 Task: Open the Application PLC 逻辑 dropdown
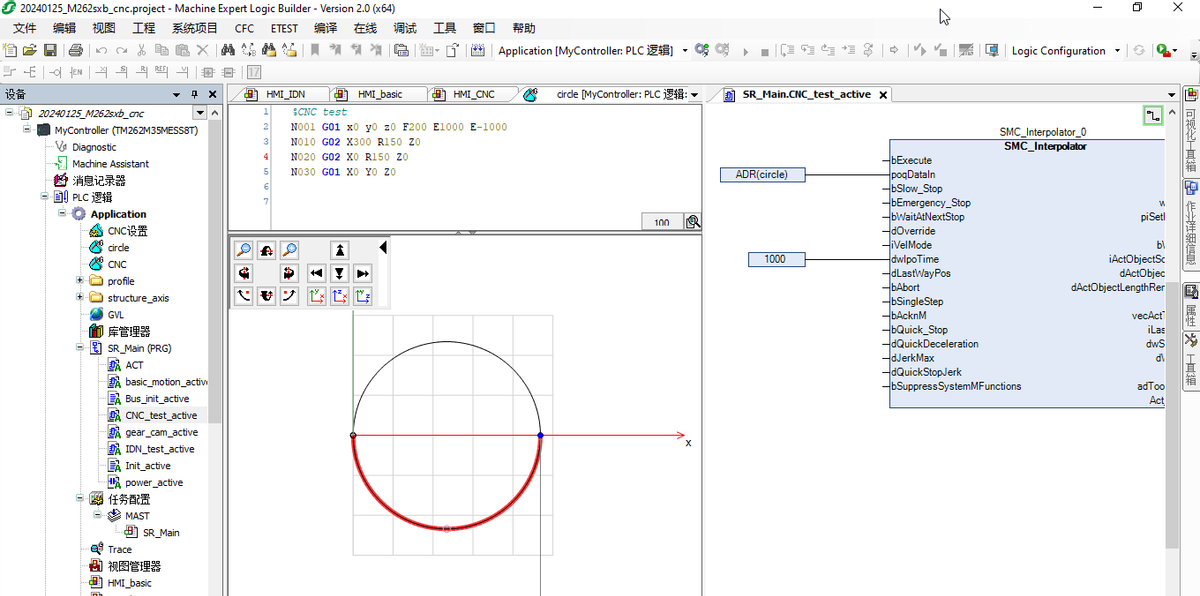(x=685, y=50)
